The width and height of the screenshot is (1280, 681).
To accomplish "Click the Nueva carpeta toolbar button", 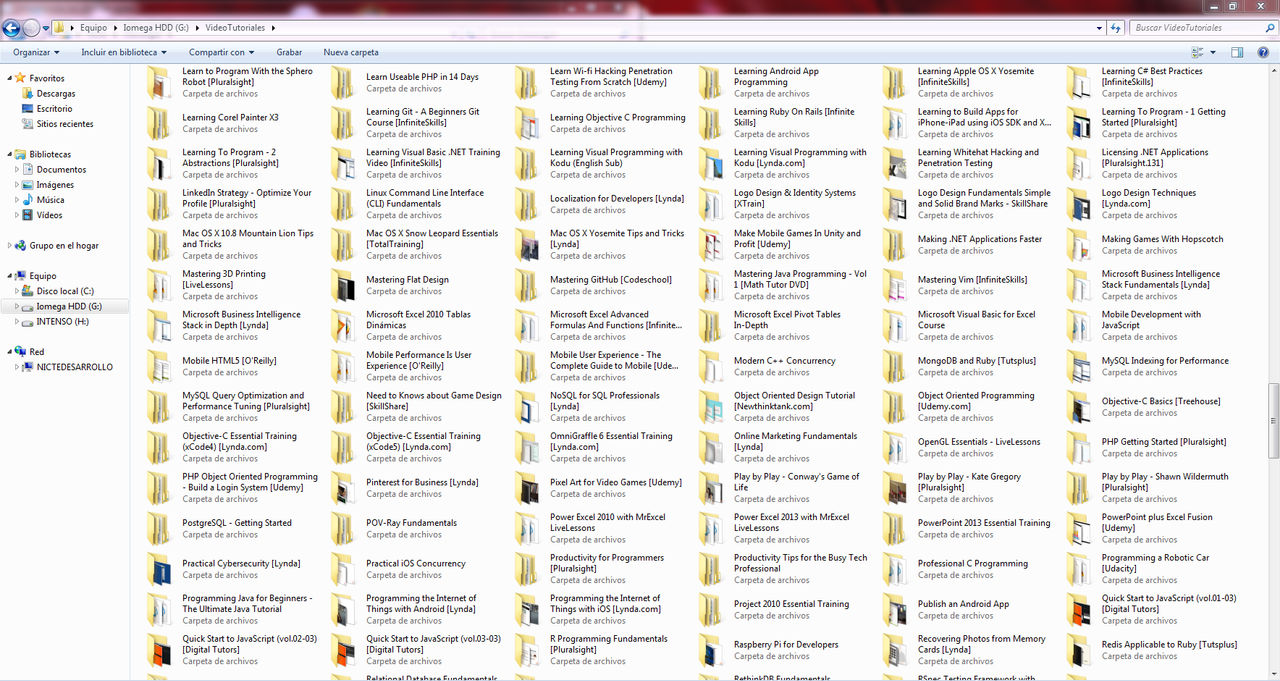I will [x=351, y=52].
